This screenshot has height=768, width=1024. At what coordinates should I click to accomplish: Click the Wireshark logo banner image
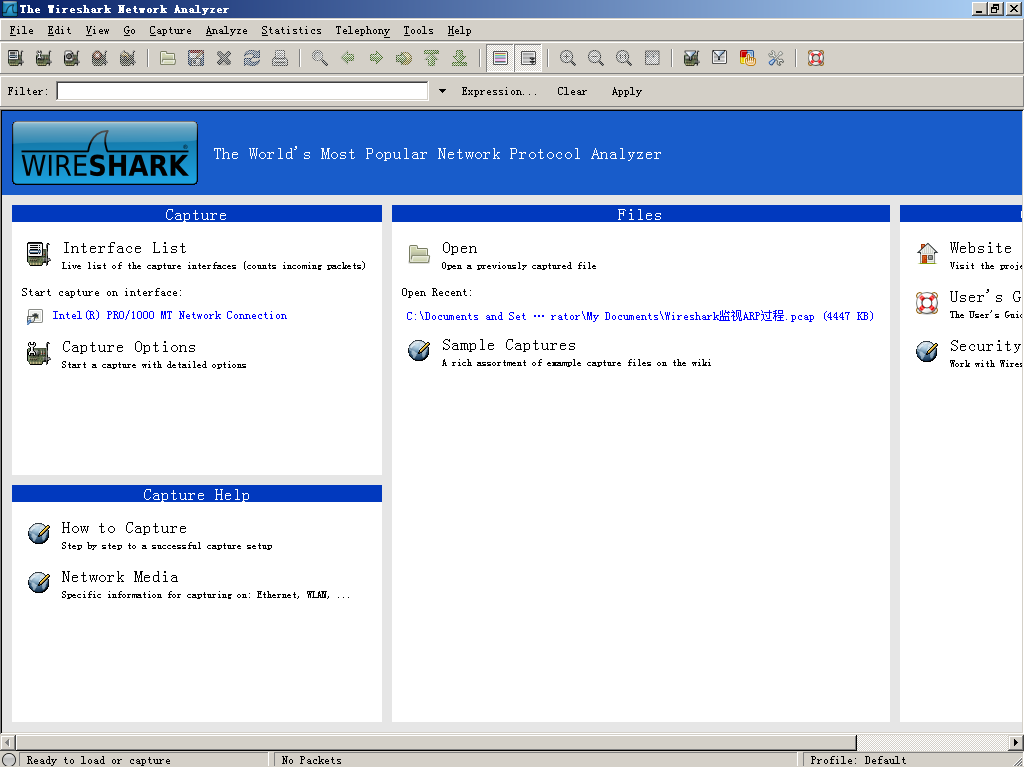point(105,153)
